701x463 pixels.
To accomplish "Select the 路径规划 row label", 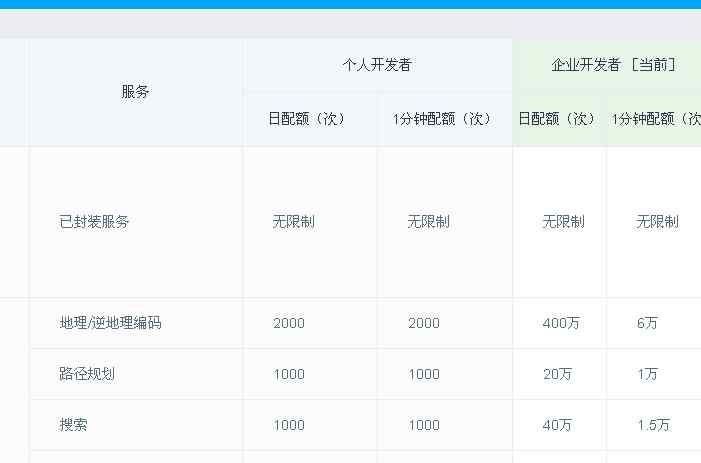I will (87, 374).
